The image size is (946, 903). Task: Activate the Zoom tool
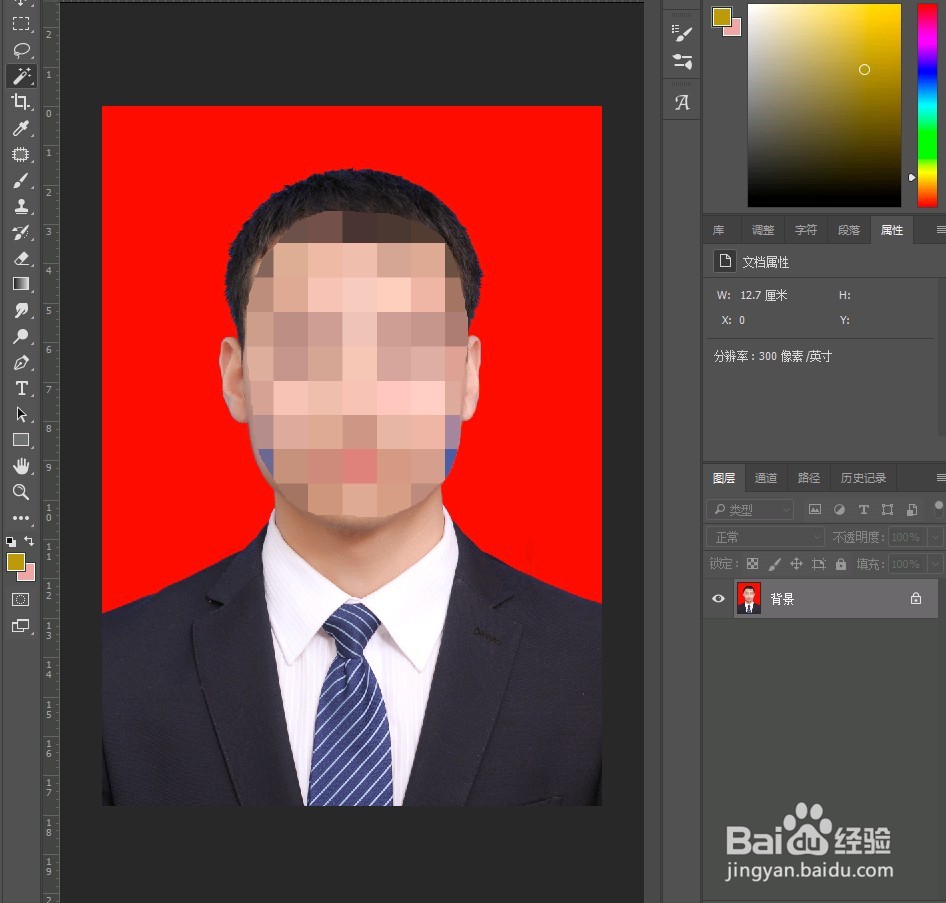[x=22, y=492]
